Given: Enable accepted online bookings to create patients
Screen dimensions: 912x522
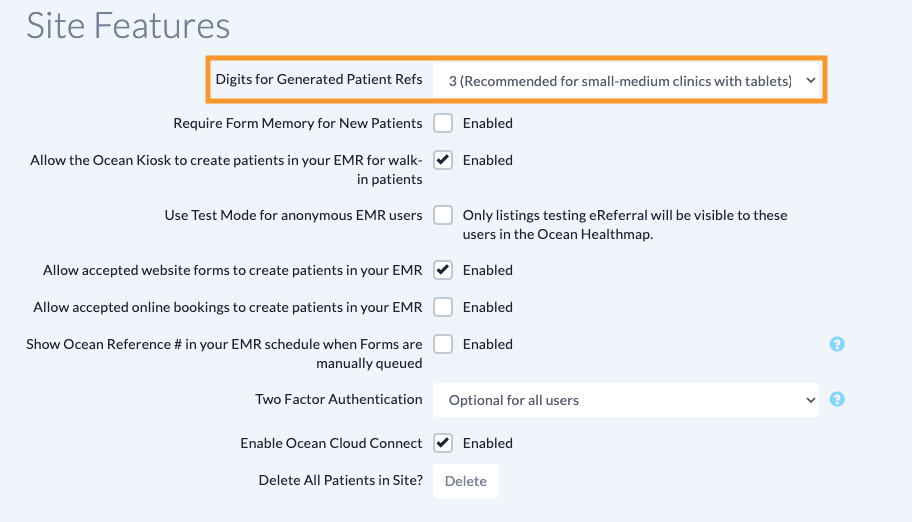Looking at the screenshot, I should [x=443, y=307].
